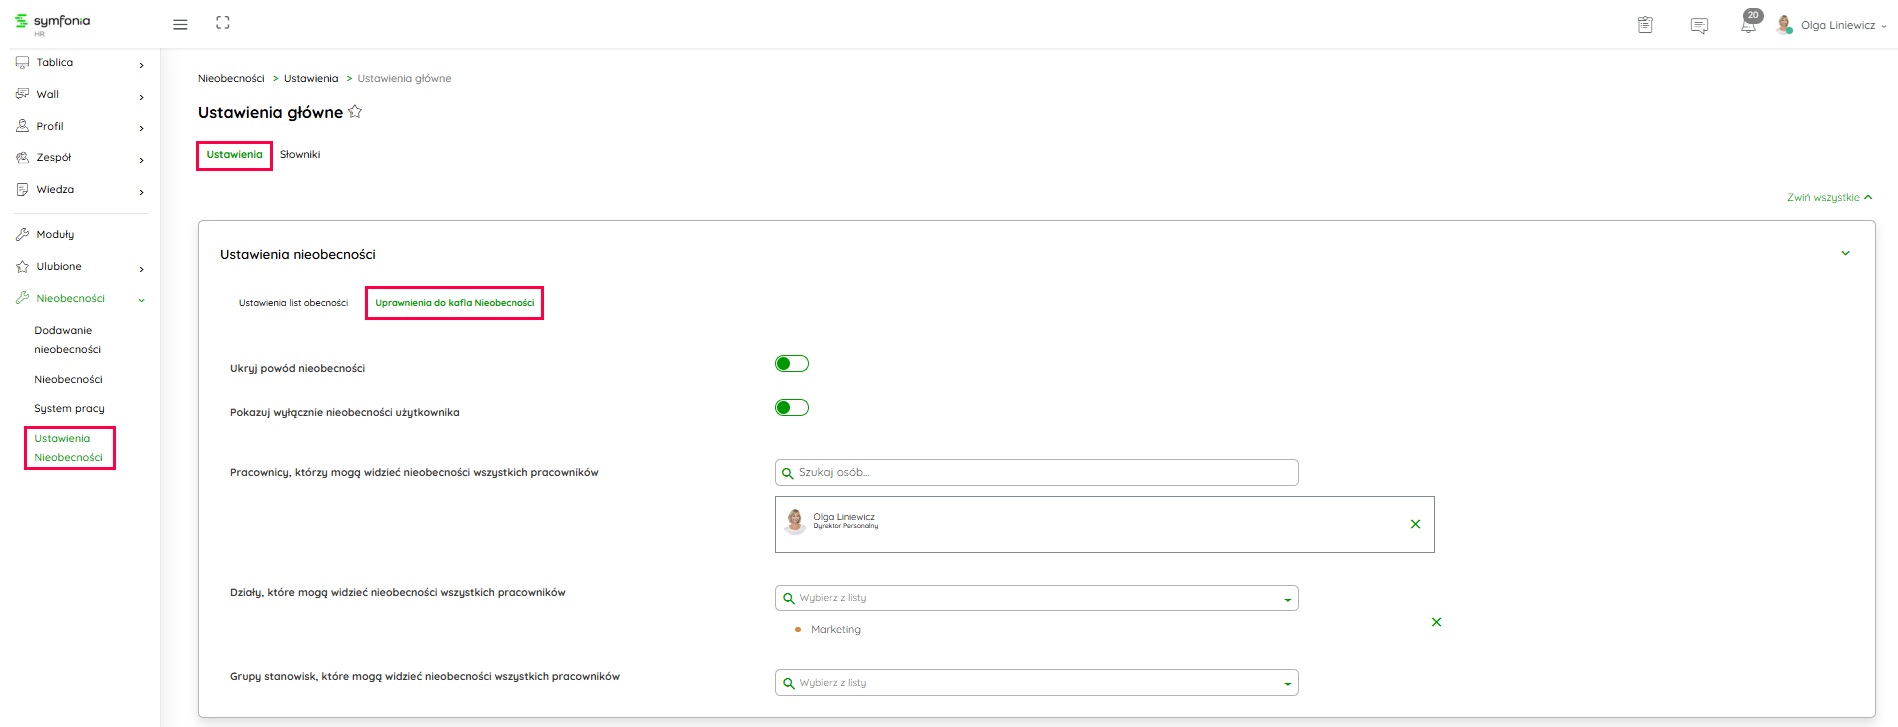Click the hamburger menu icon

(180, 25)
